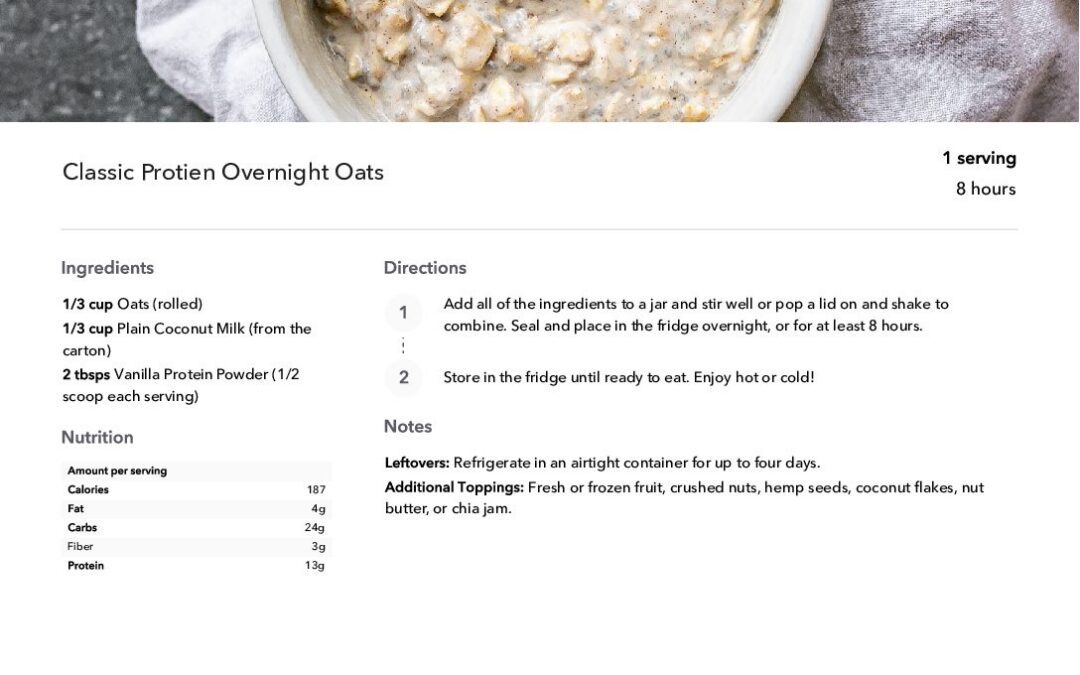This screenshot has width=1080, height=675.
Task: Select the Ingredients heading
Action: tap(107, 268)
